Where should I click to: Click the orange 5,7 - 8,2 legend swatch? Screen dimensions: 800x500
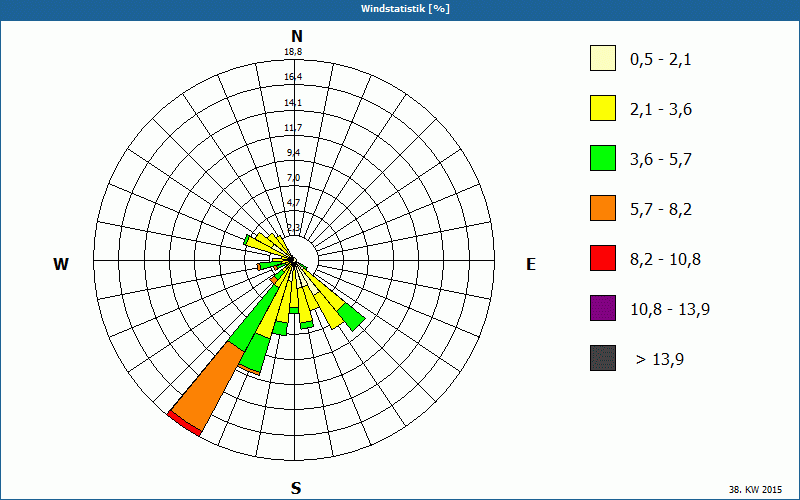(x=603, y=208)
